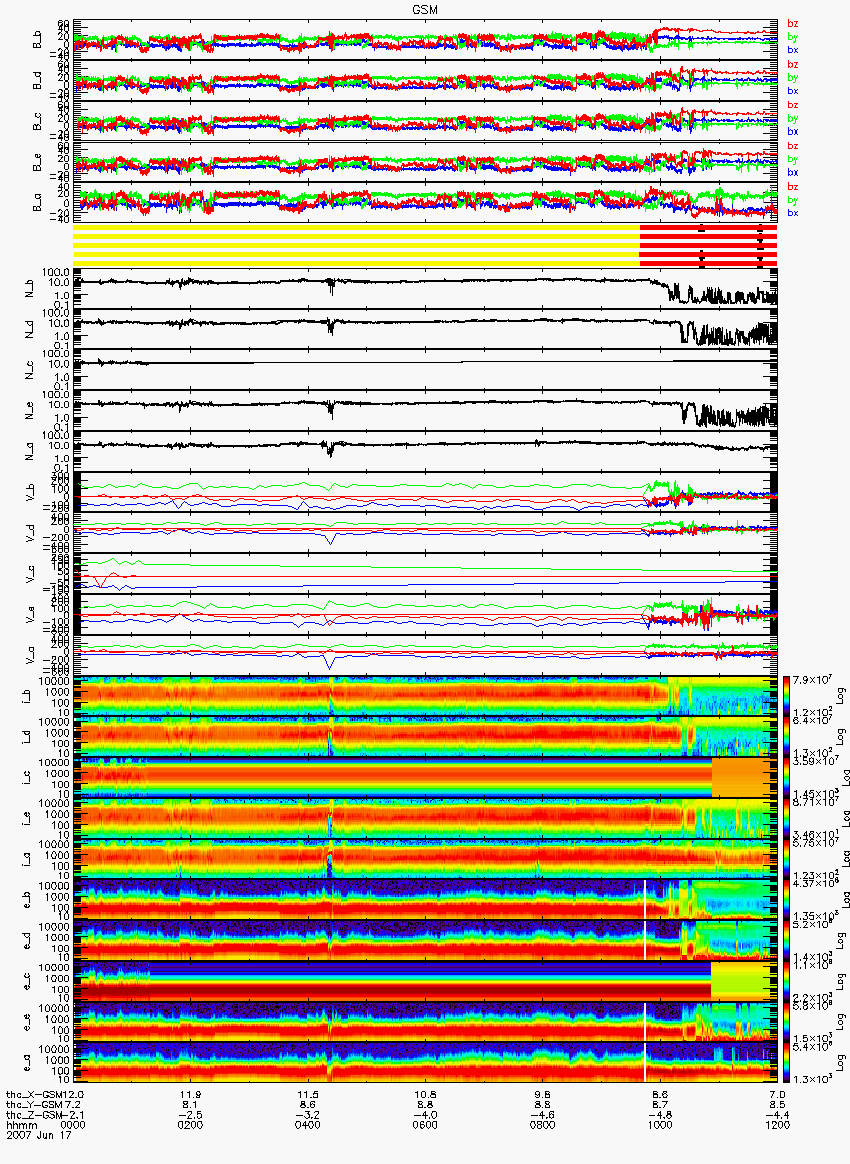This screenshot has height=1164, width=850.
Task: Click the e_d spectrogram color bar
Action: point(786,941)
